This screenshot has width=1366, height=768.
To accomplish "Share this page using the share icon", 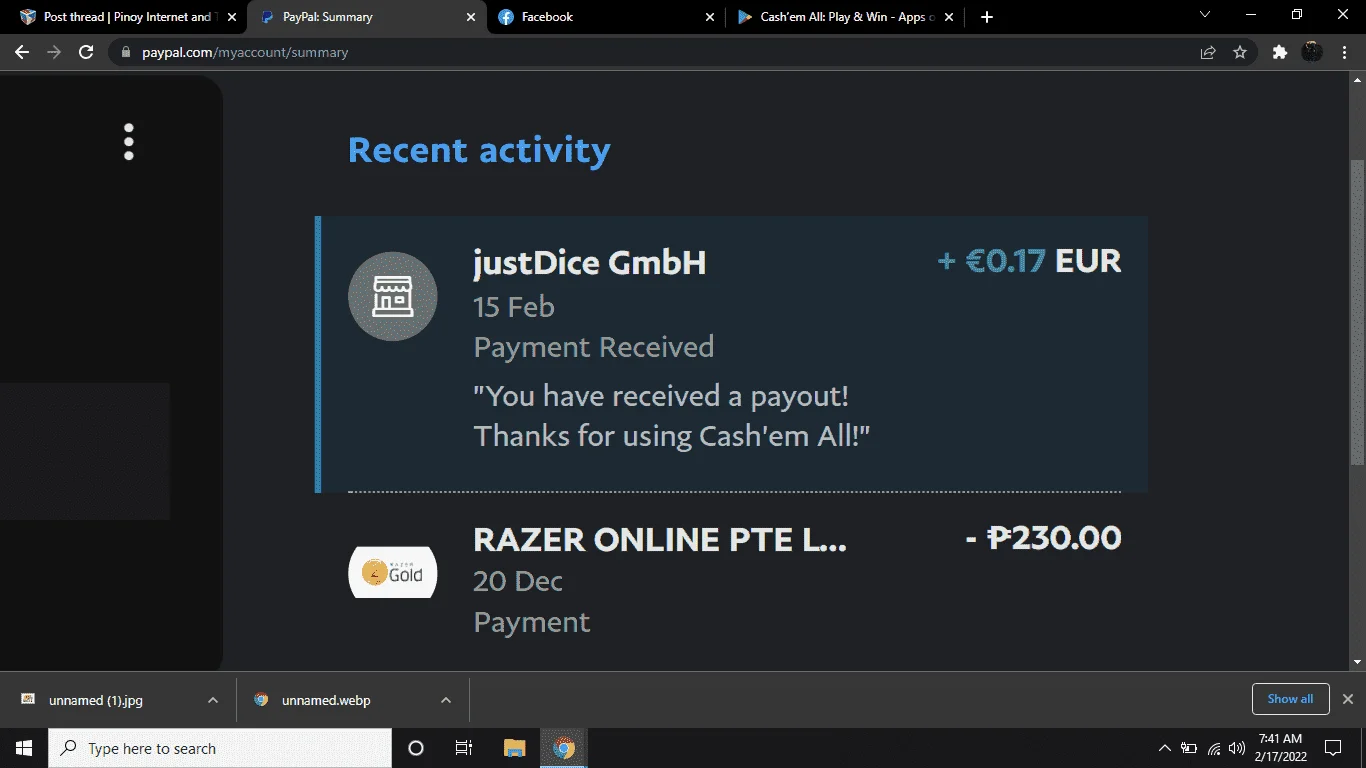I will 1208,52.
